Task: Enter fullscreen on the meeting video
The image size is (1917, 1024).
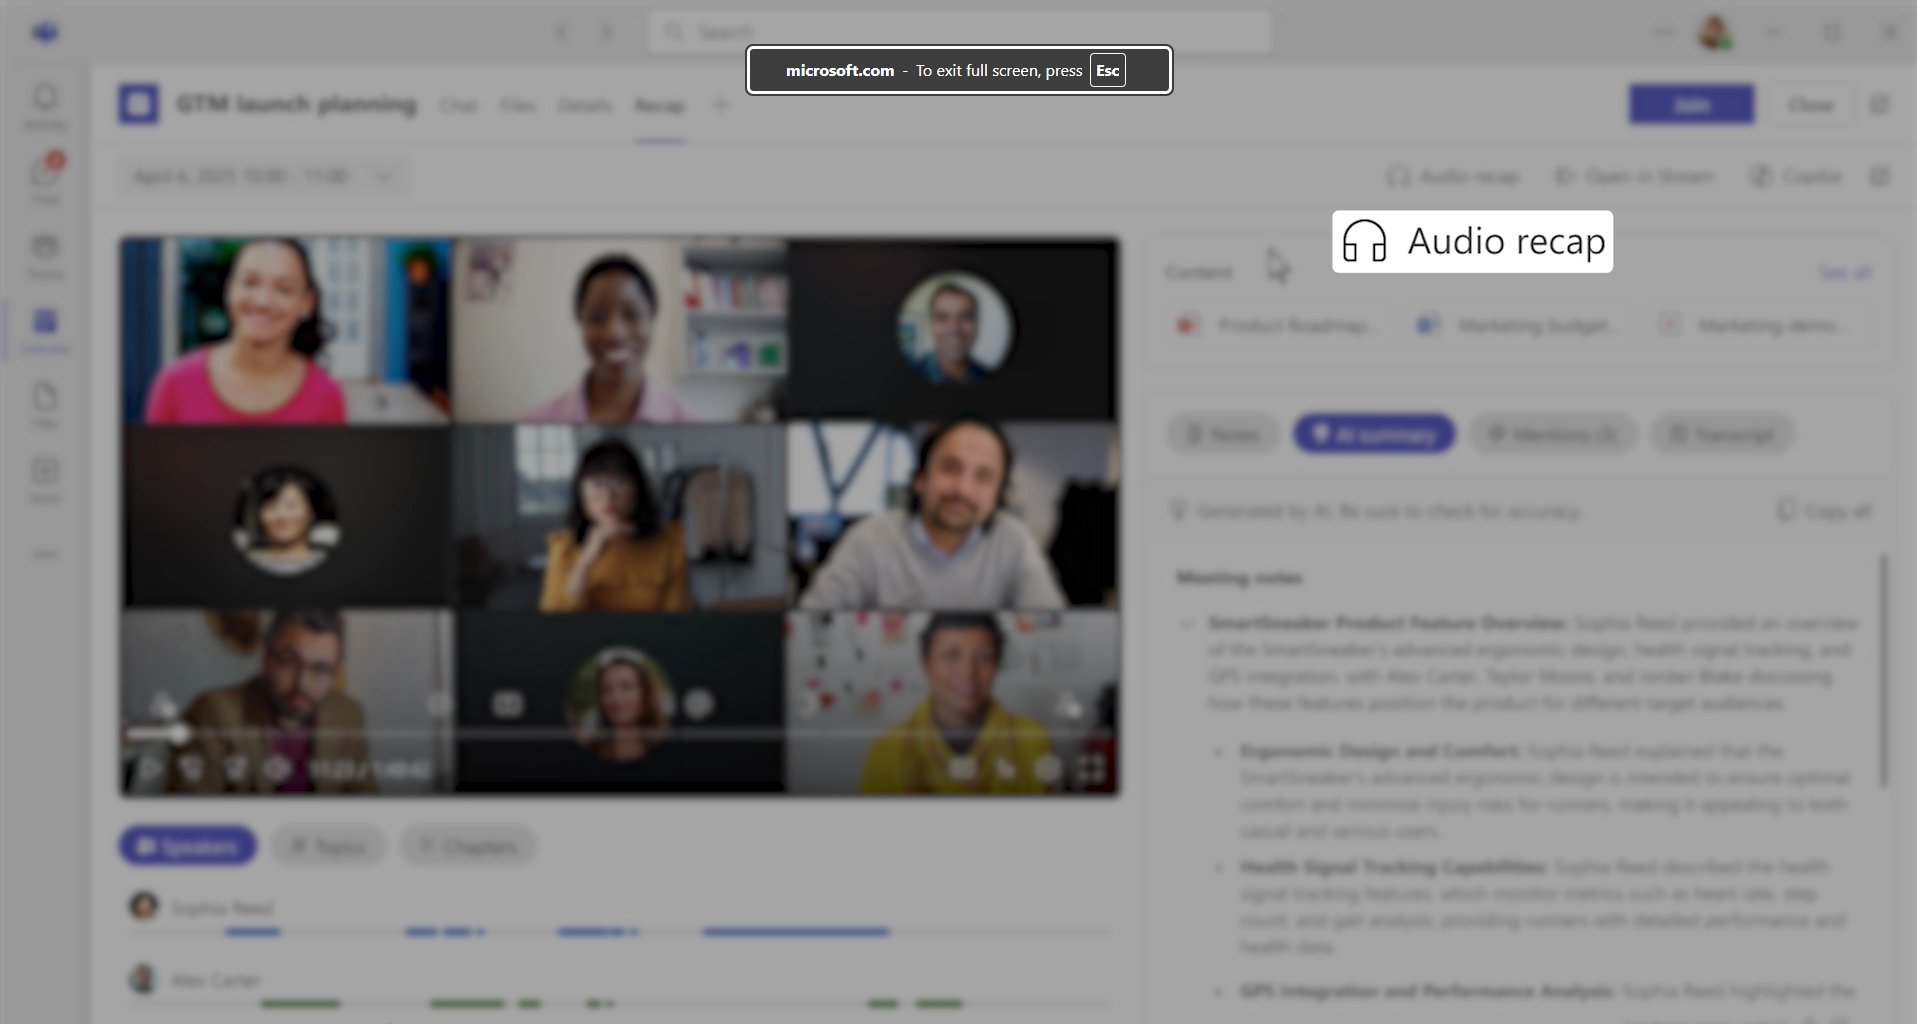Action: [1092, 768]
